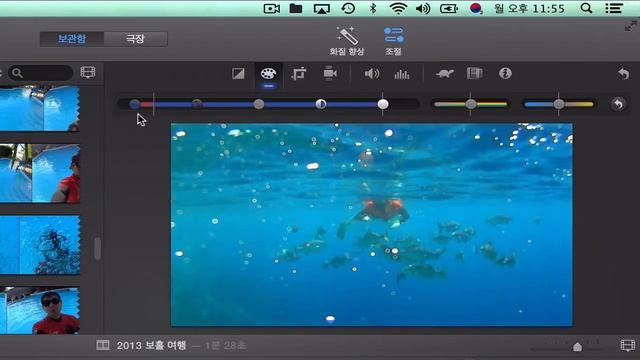Click clip size filmstrip icon at bottom right
The width and height of the screenshot is (640, 360).
click(627, 345)
